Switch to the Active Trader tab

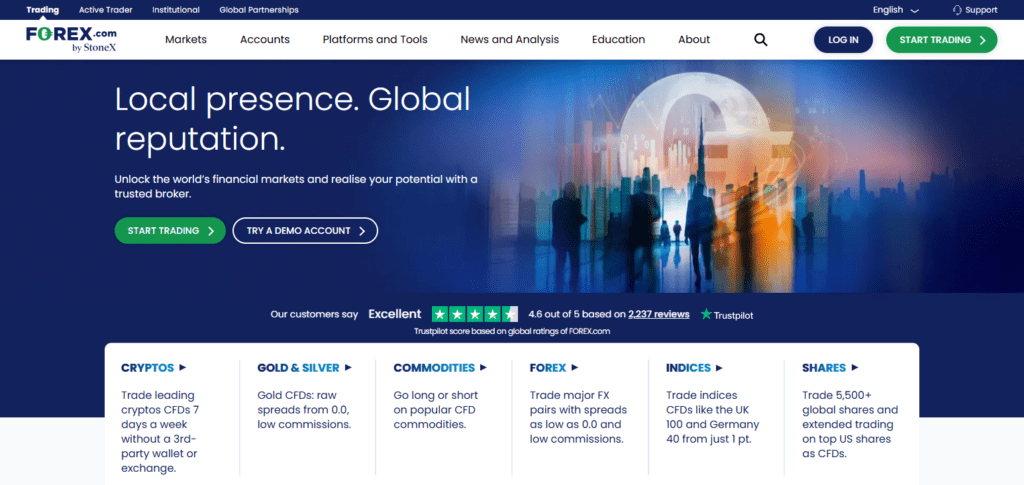pos(105,10)
